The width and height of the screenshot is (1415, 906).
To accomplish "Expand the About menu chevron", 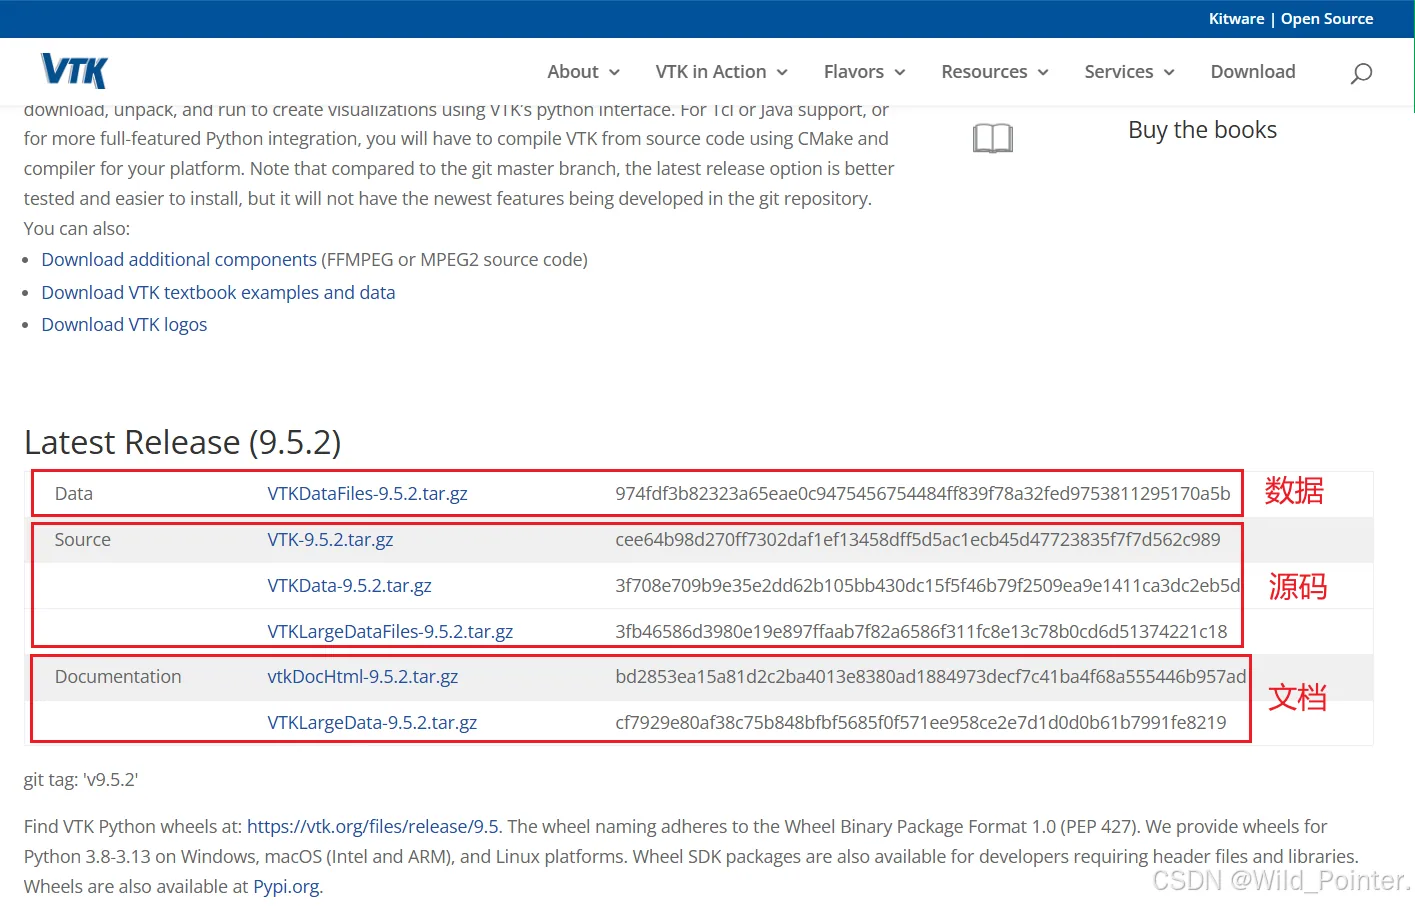I will pos(614,72).
